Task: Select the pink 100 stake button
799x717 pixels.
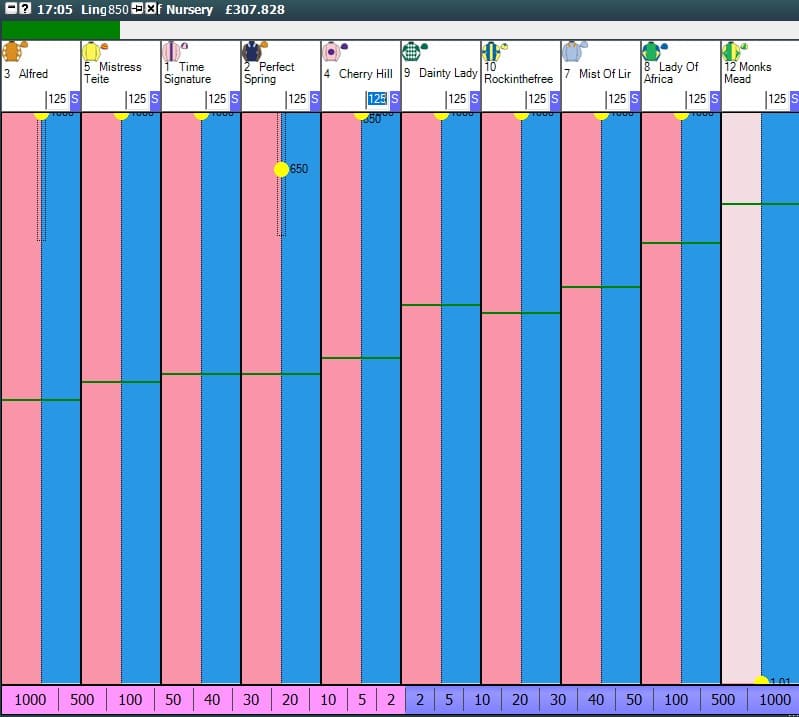Action: pos(130,700)
